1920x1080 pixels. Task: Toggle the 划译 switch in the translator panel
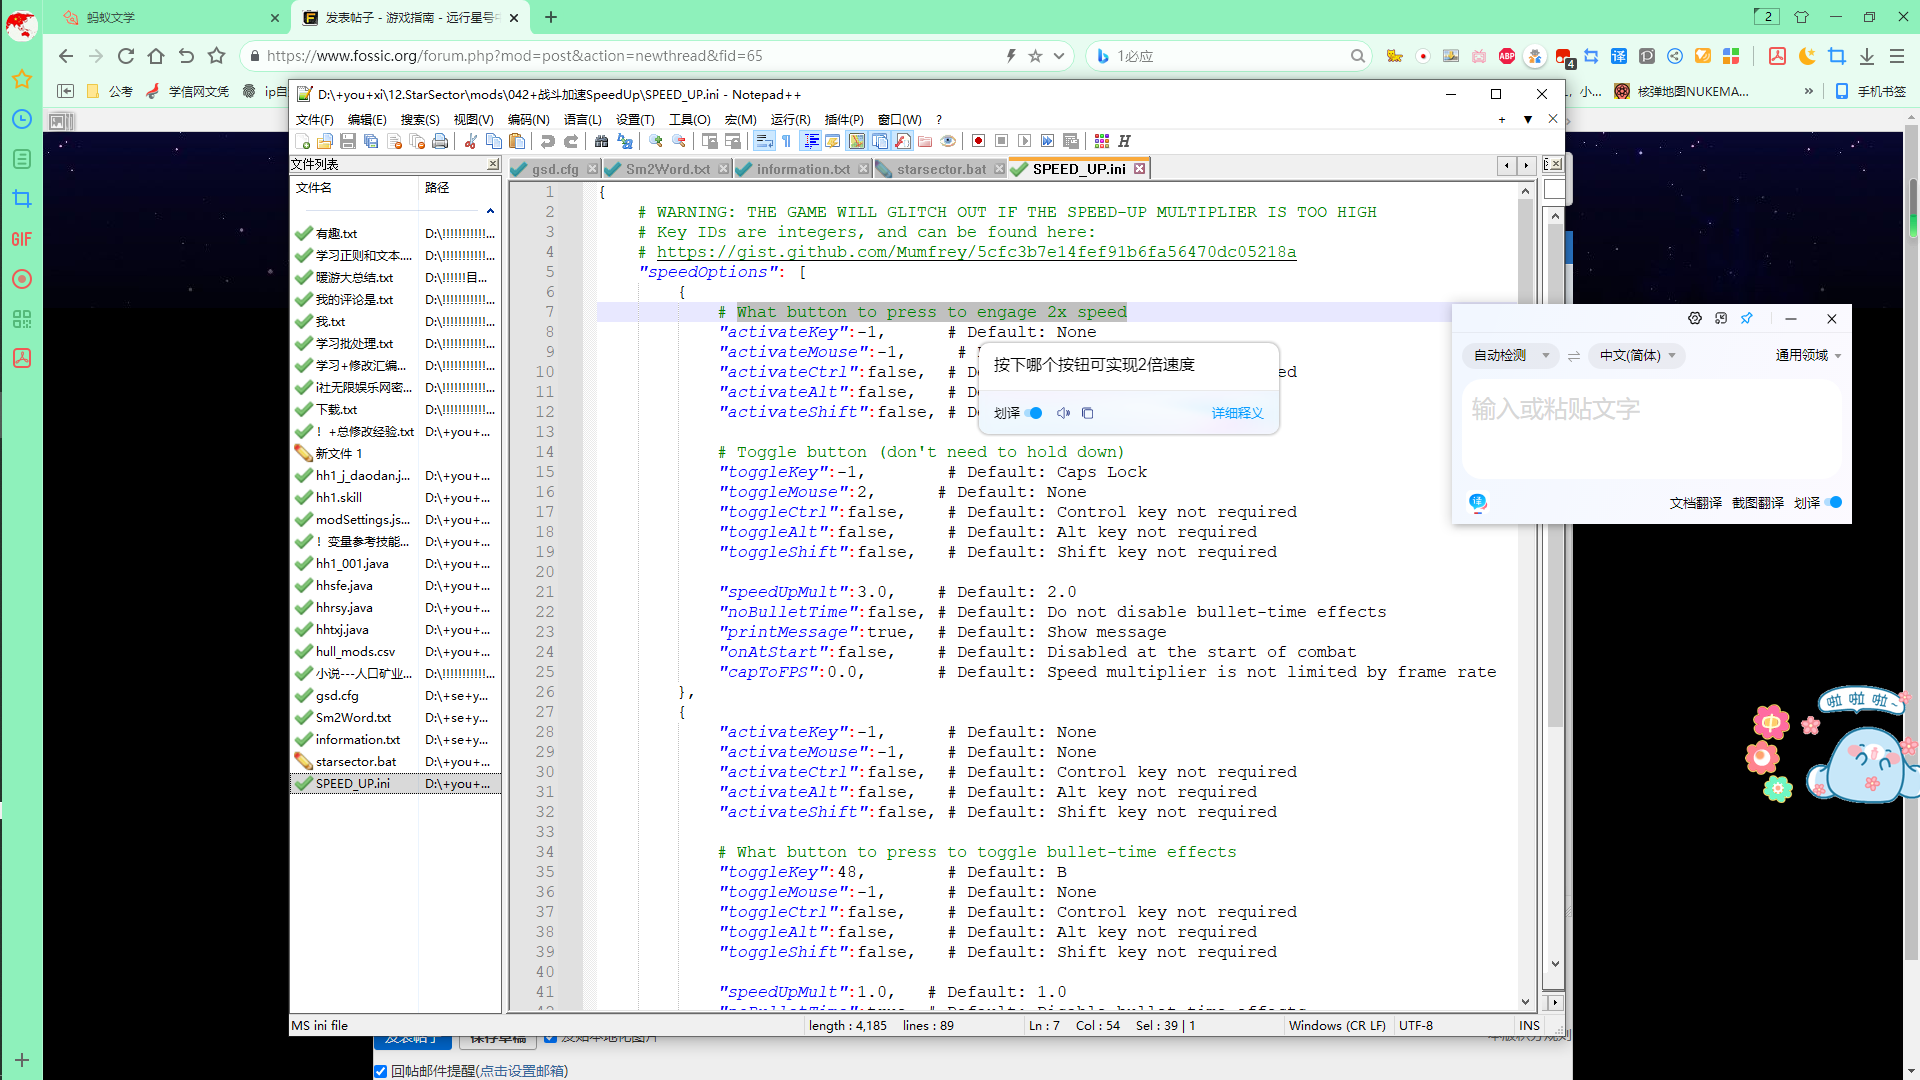(1834, 503)
